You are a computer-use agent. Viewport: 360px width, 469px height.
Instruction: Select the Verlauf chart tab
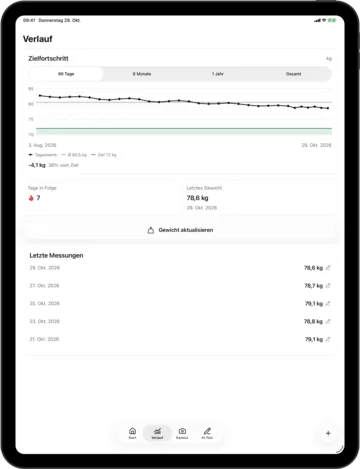[157, 433]
